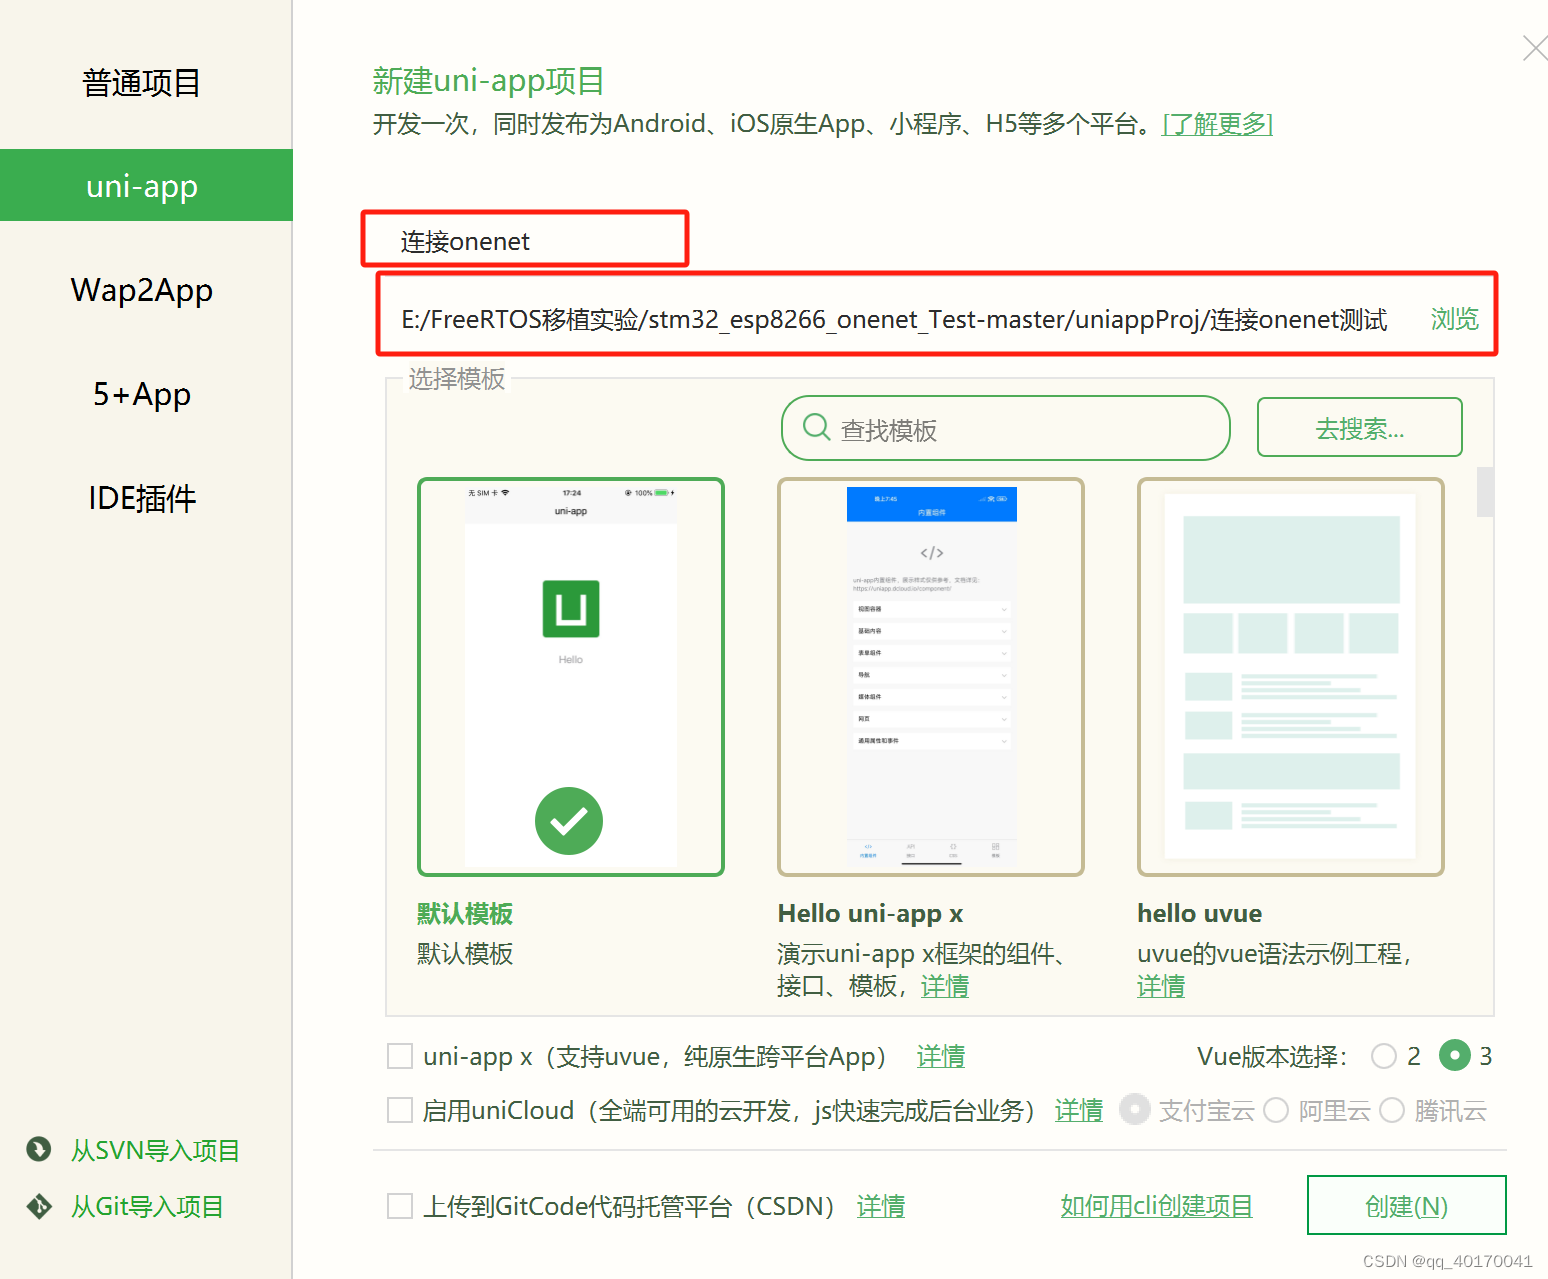The image size is (1548, 1279).
Task: Select the uni-app project type
Action: pyautogui.click(x=146, y=185)
